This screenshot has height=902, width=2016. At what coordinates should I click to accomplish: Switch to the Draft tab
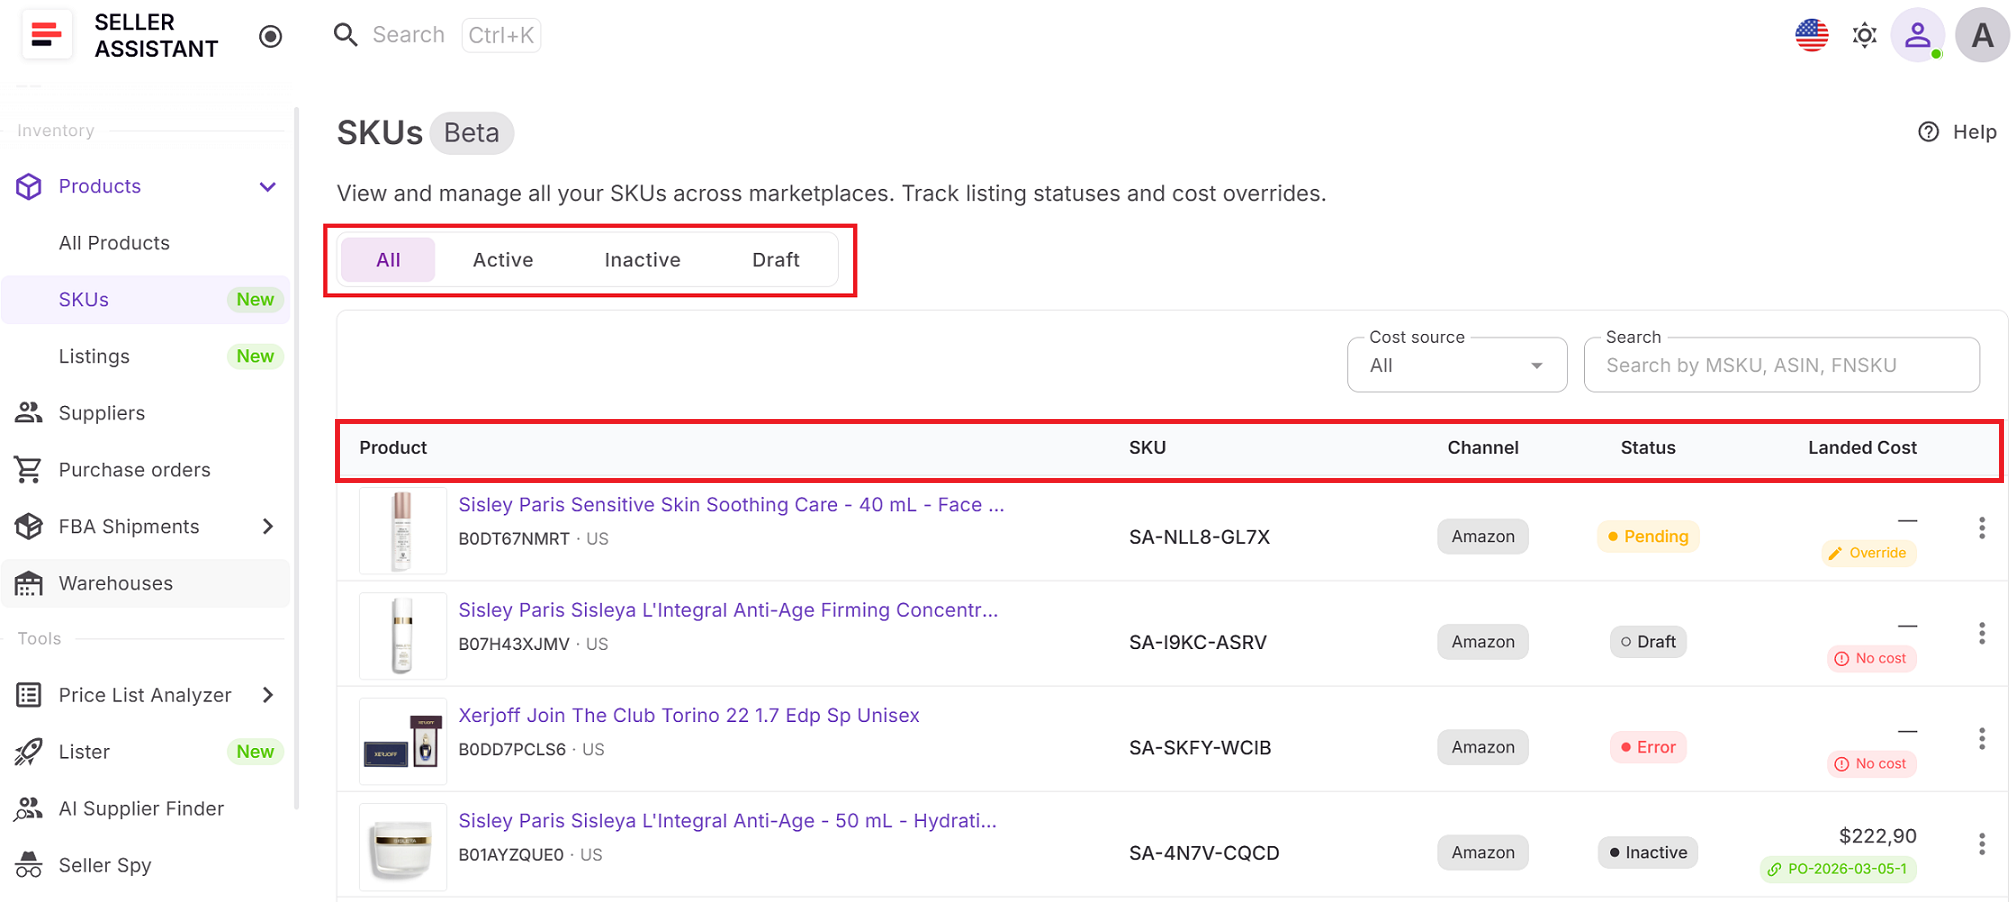pos(776,260)
